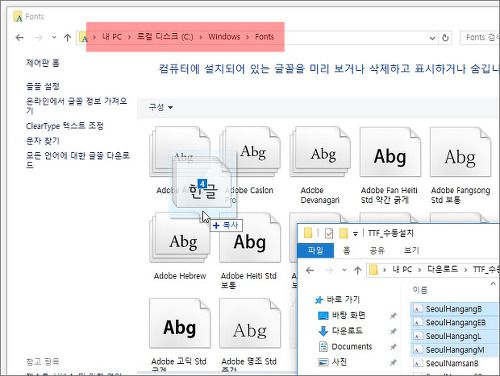Viewport: 500px width, 376px height.
Task: Click the Fonts search box
Action: click(480, 37)
